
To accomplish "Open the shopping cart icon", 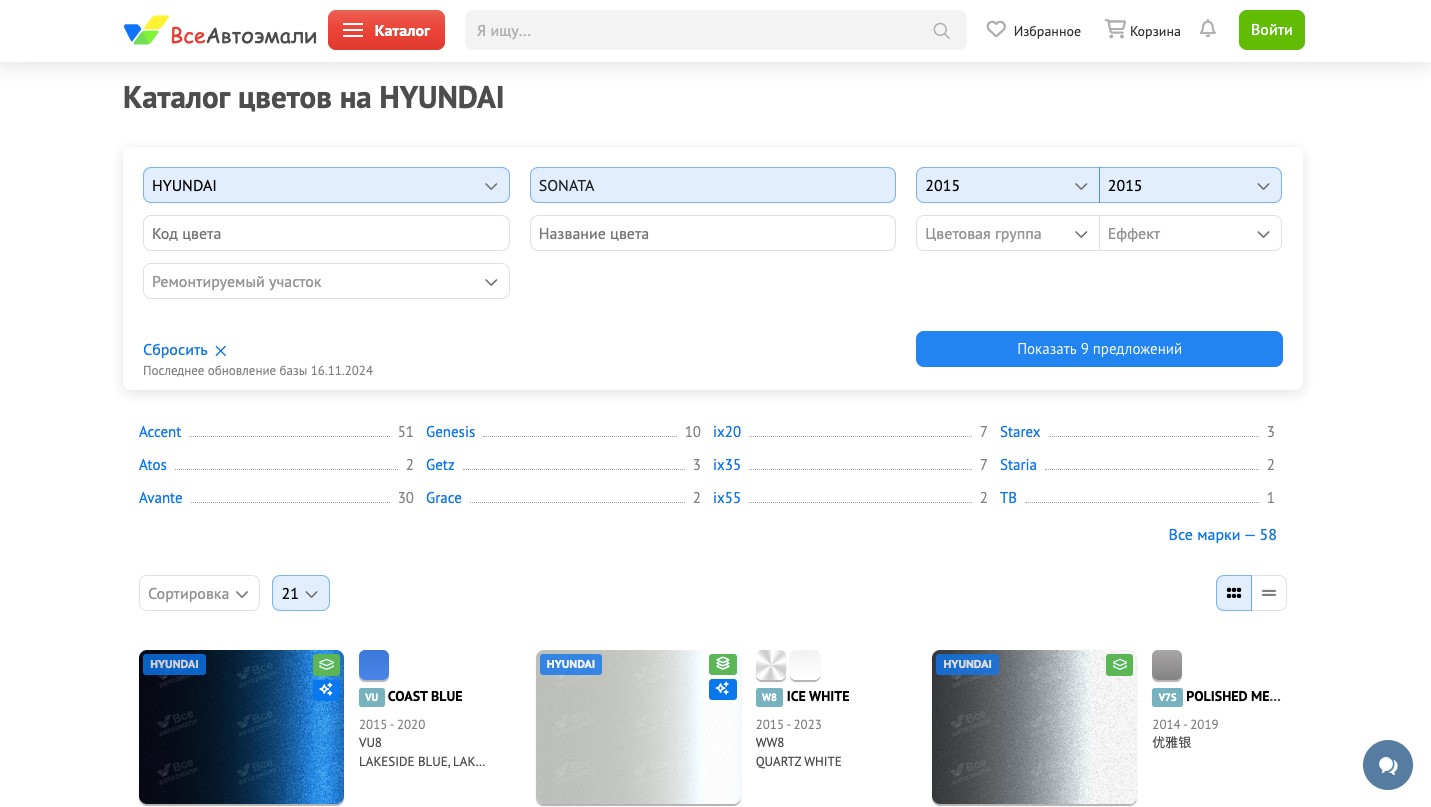I will [x=1115, y=29].
